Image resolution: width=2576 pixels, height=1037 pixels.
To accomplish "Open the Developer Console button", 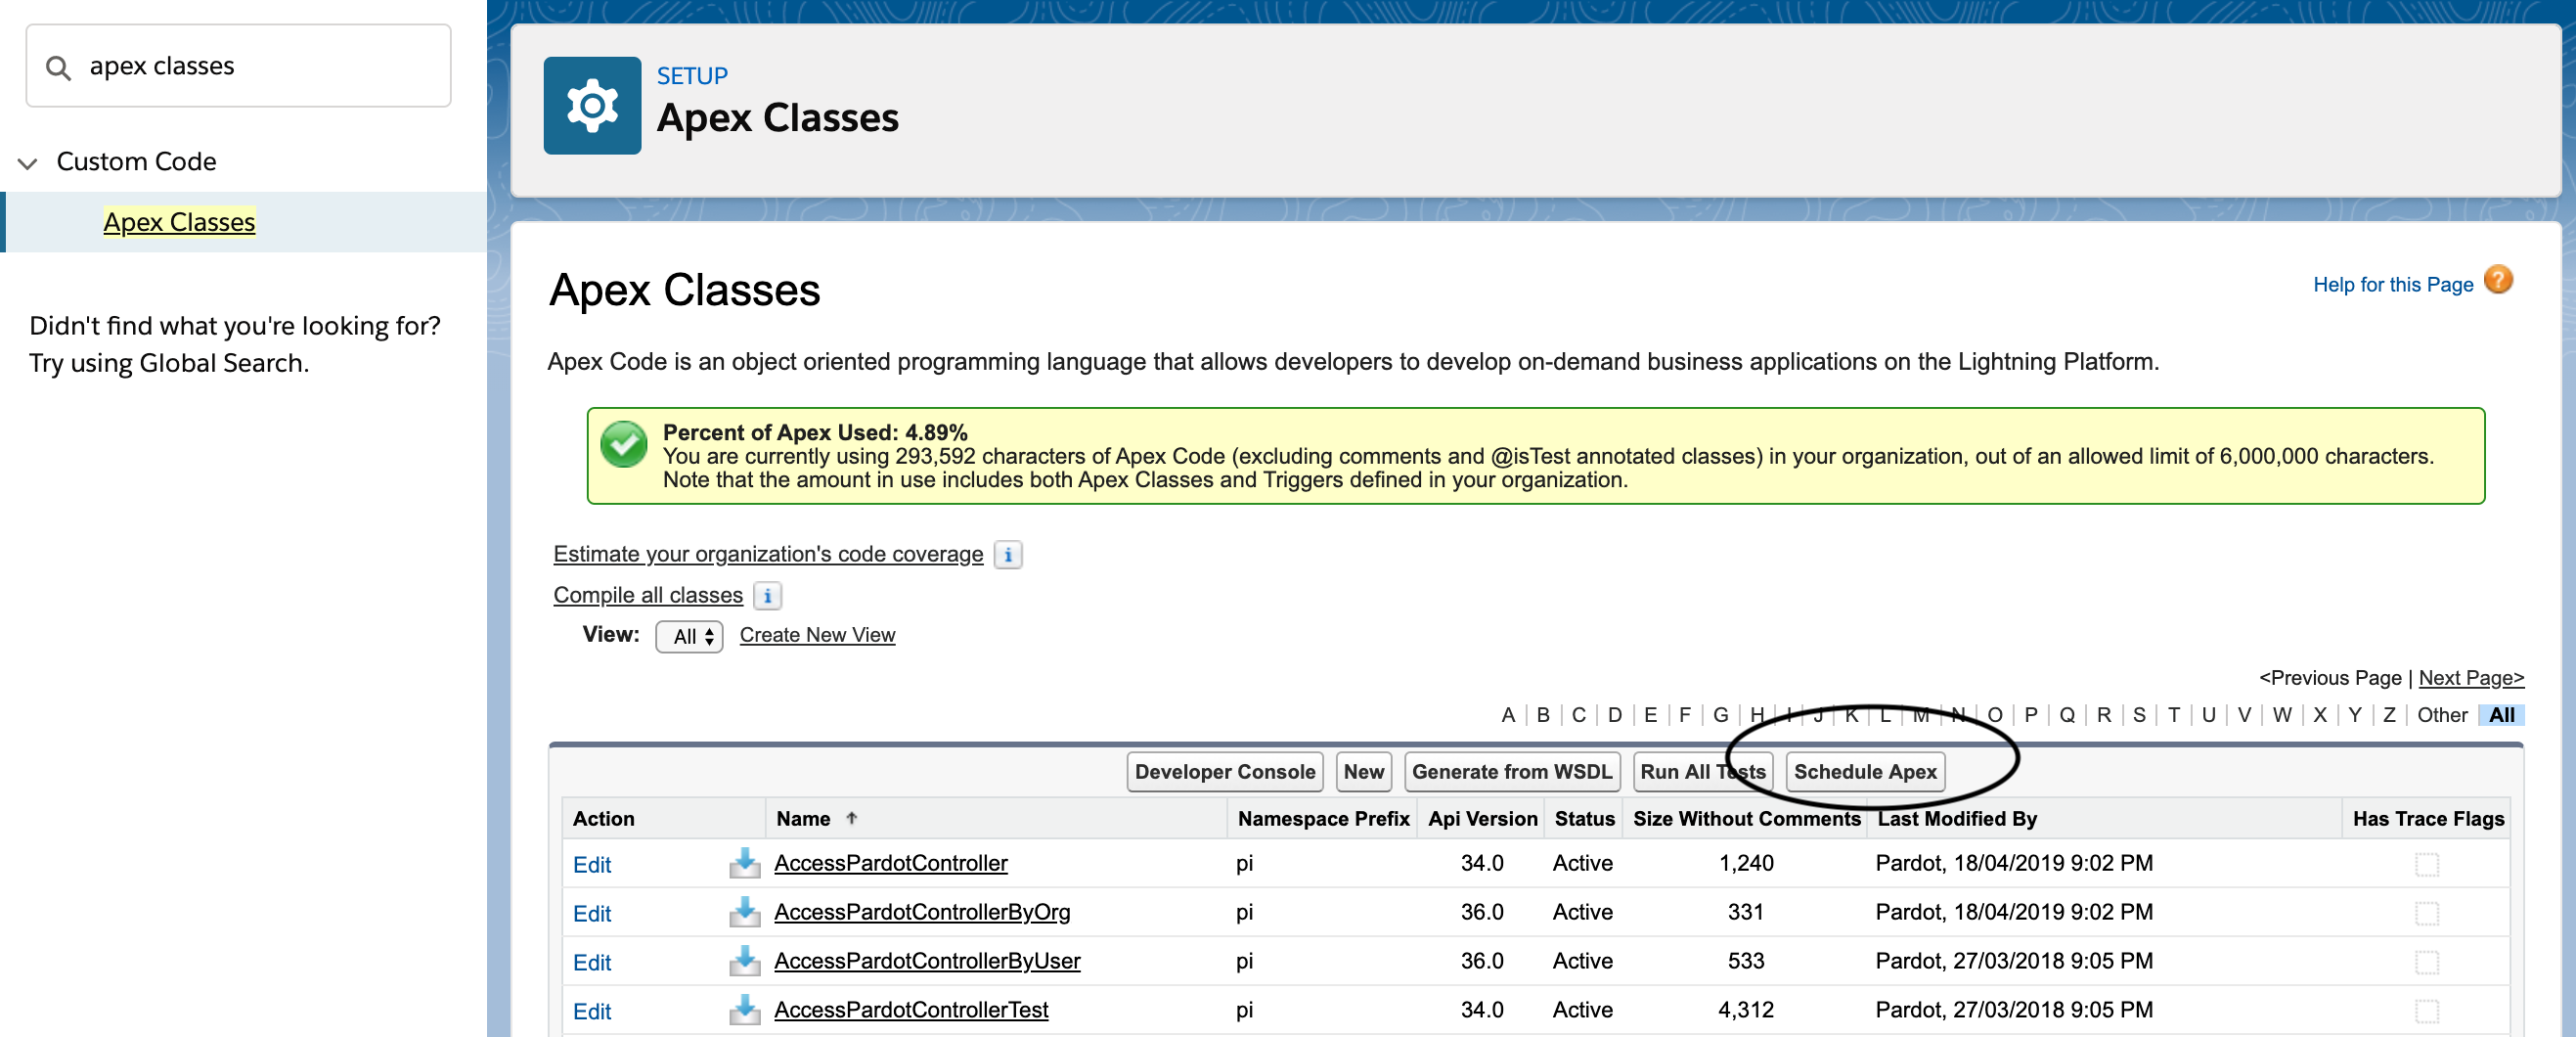I will [x=1224, y=772].
